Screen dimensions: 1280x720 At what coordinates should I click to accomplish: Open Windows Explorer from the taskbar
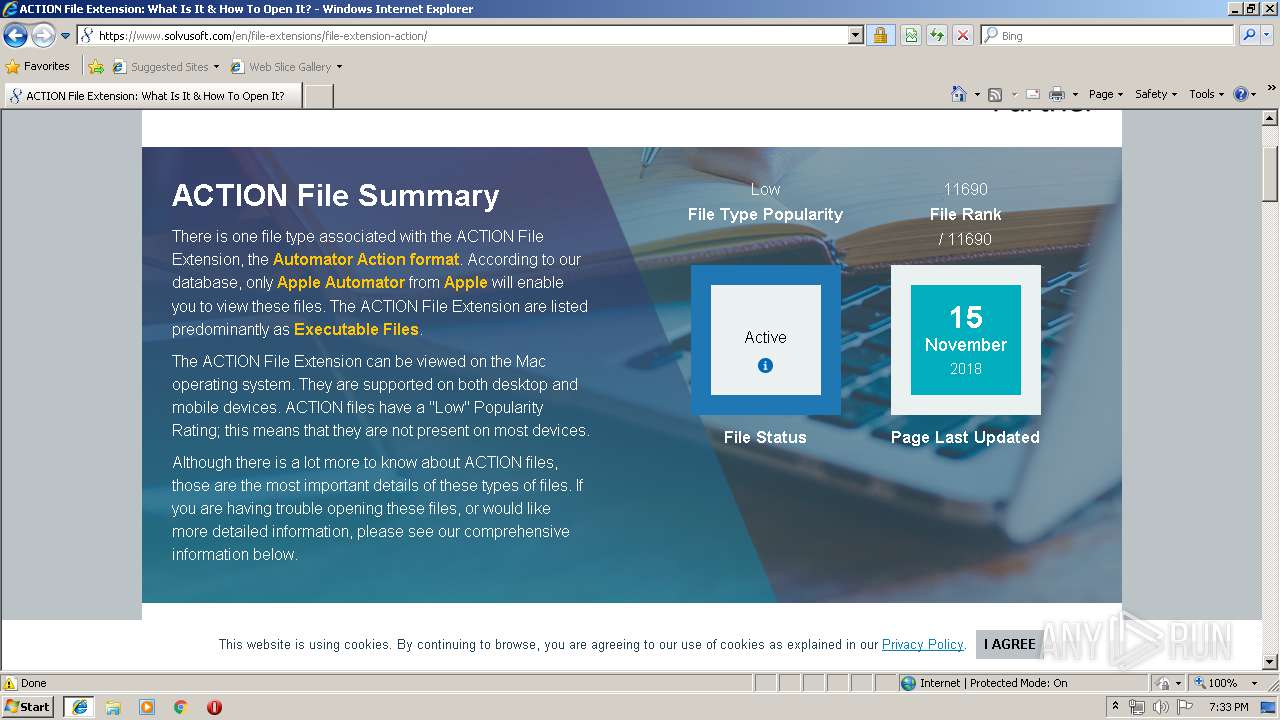(x=113, y=707)
